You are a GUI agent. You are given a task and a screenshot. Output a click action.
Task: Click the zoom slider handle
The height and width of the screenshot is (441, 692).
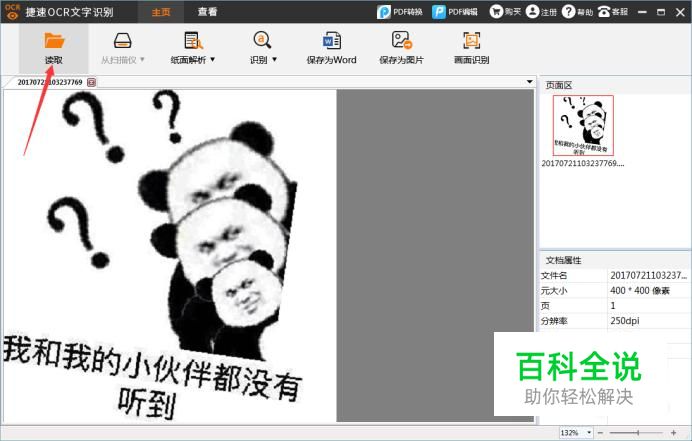[x=638, y=433]
